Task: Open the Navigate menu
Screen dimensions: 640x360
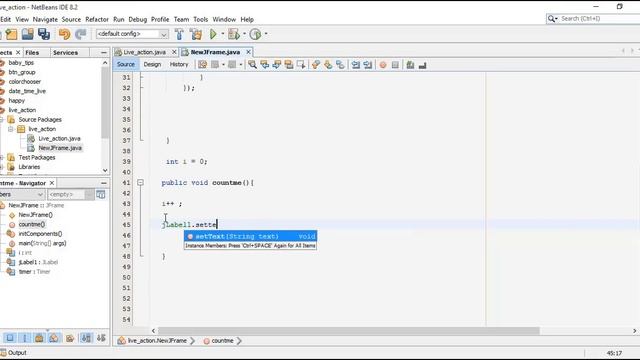Action: pyautogui.click(x=45, y=19)
